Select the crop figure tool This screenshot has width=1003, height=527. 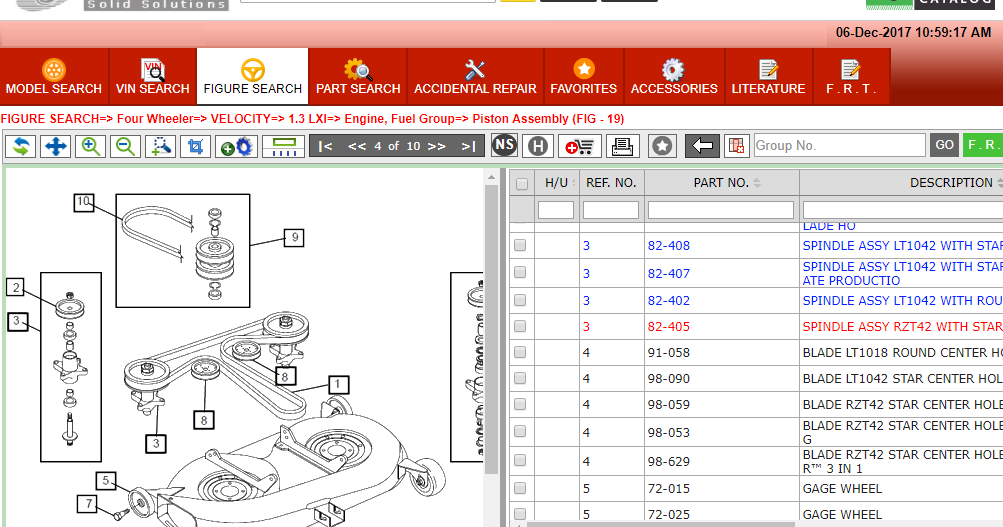195,146
